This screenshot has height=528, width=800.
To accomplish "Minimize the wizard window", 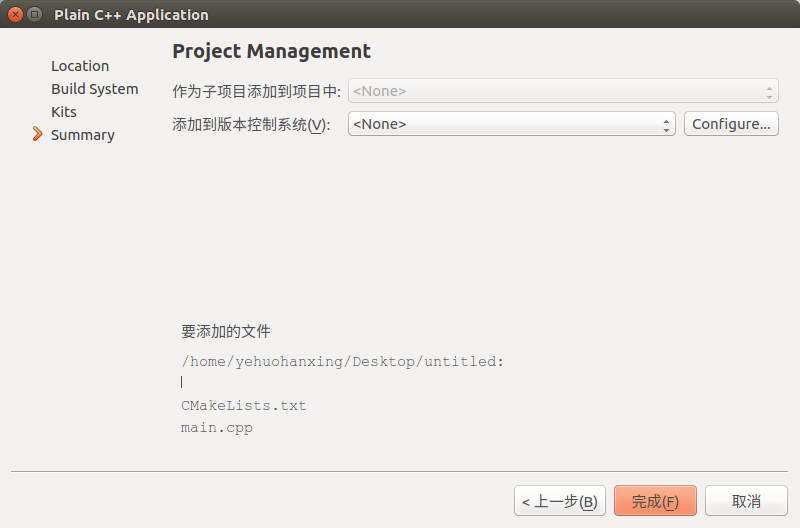I will [x=35, y=15].
